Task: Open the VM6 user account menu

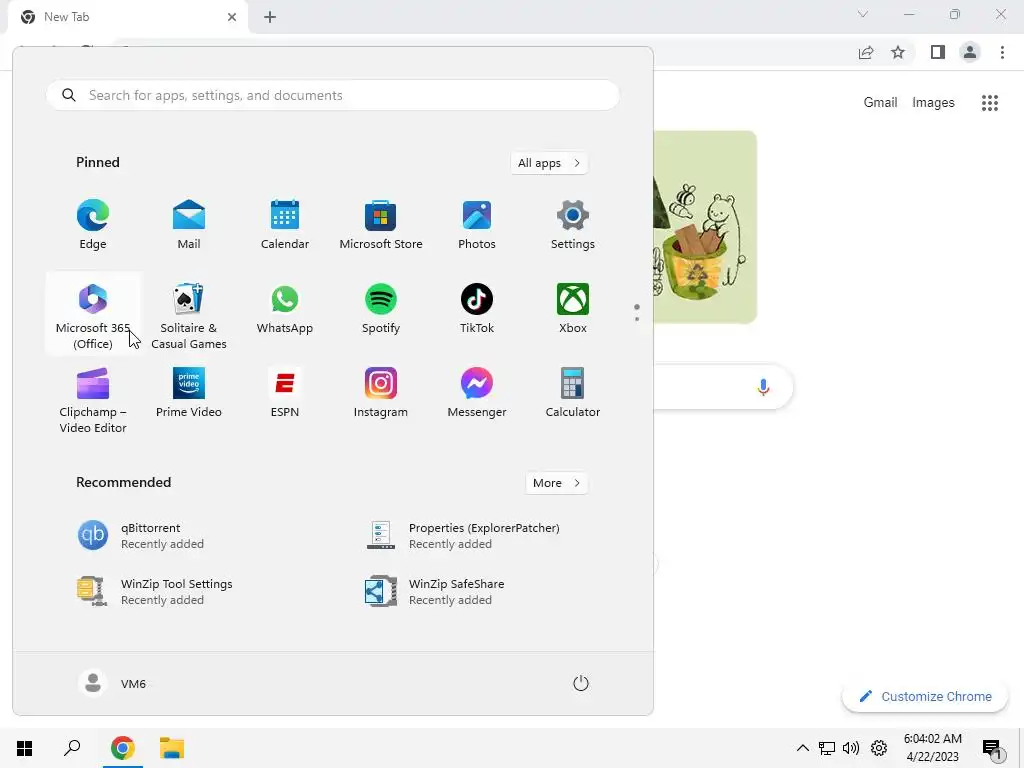Action: pyautogui.click(x=112, y=683)
